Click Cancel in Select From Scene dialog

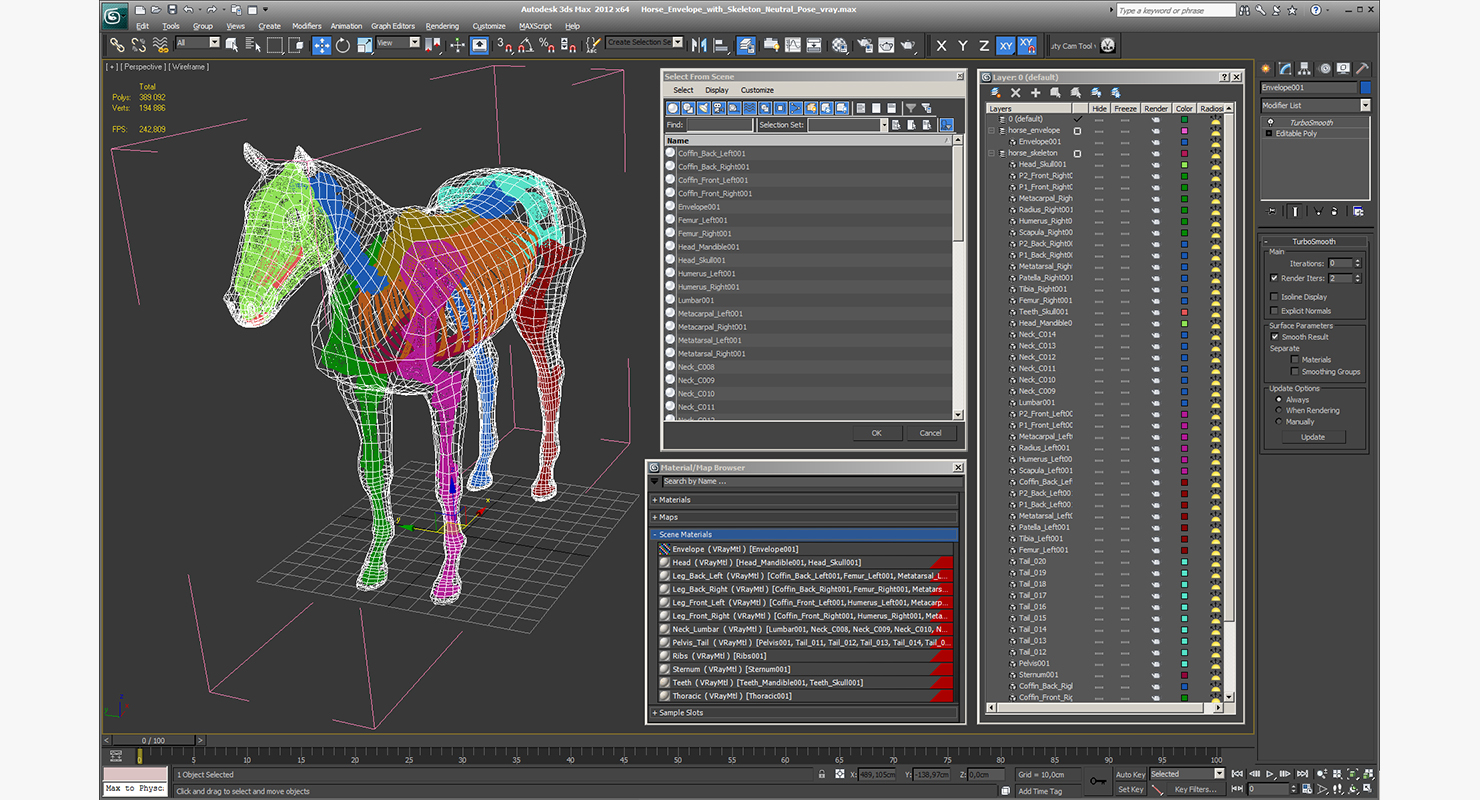point(931,433)
